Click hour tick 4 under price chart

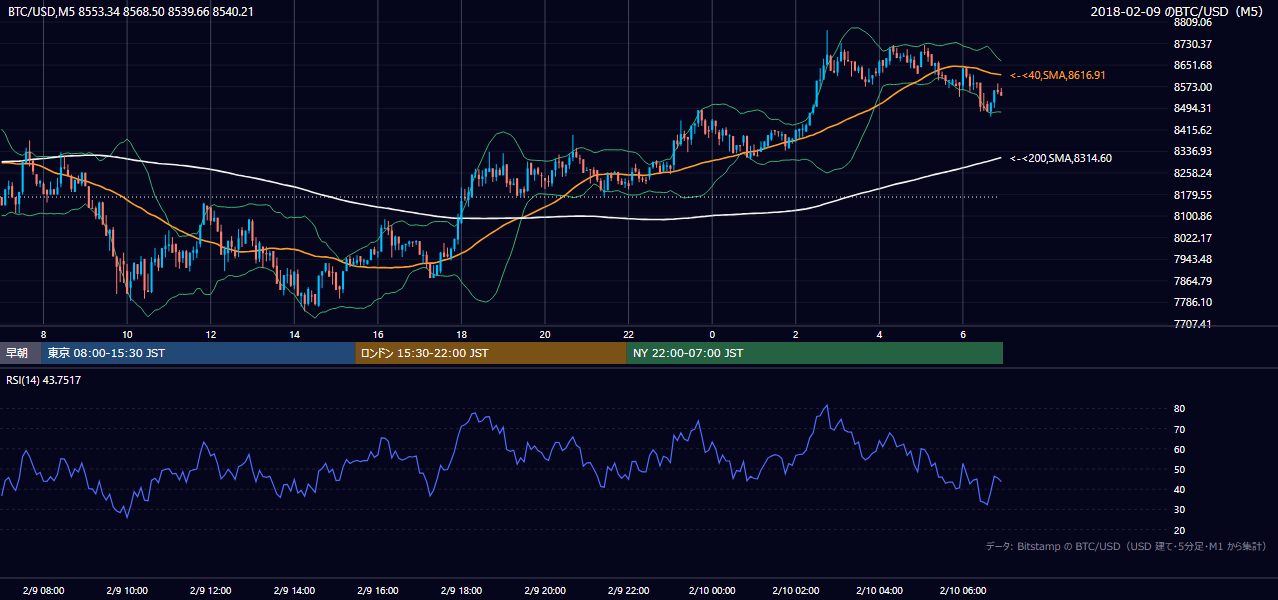pos(879,334)
